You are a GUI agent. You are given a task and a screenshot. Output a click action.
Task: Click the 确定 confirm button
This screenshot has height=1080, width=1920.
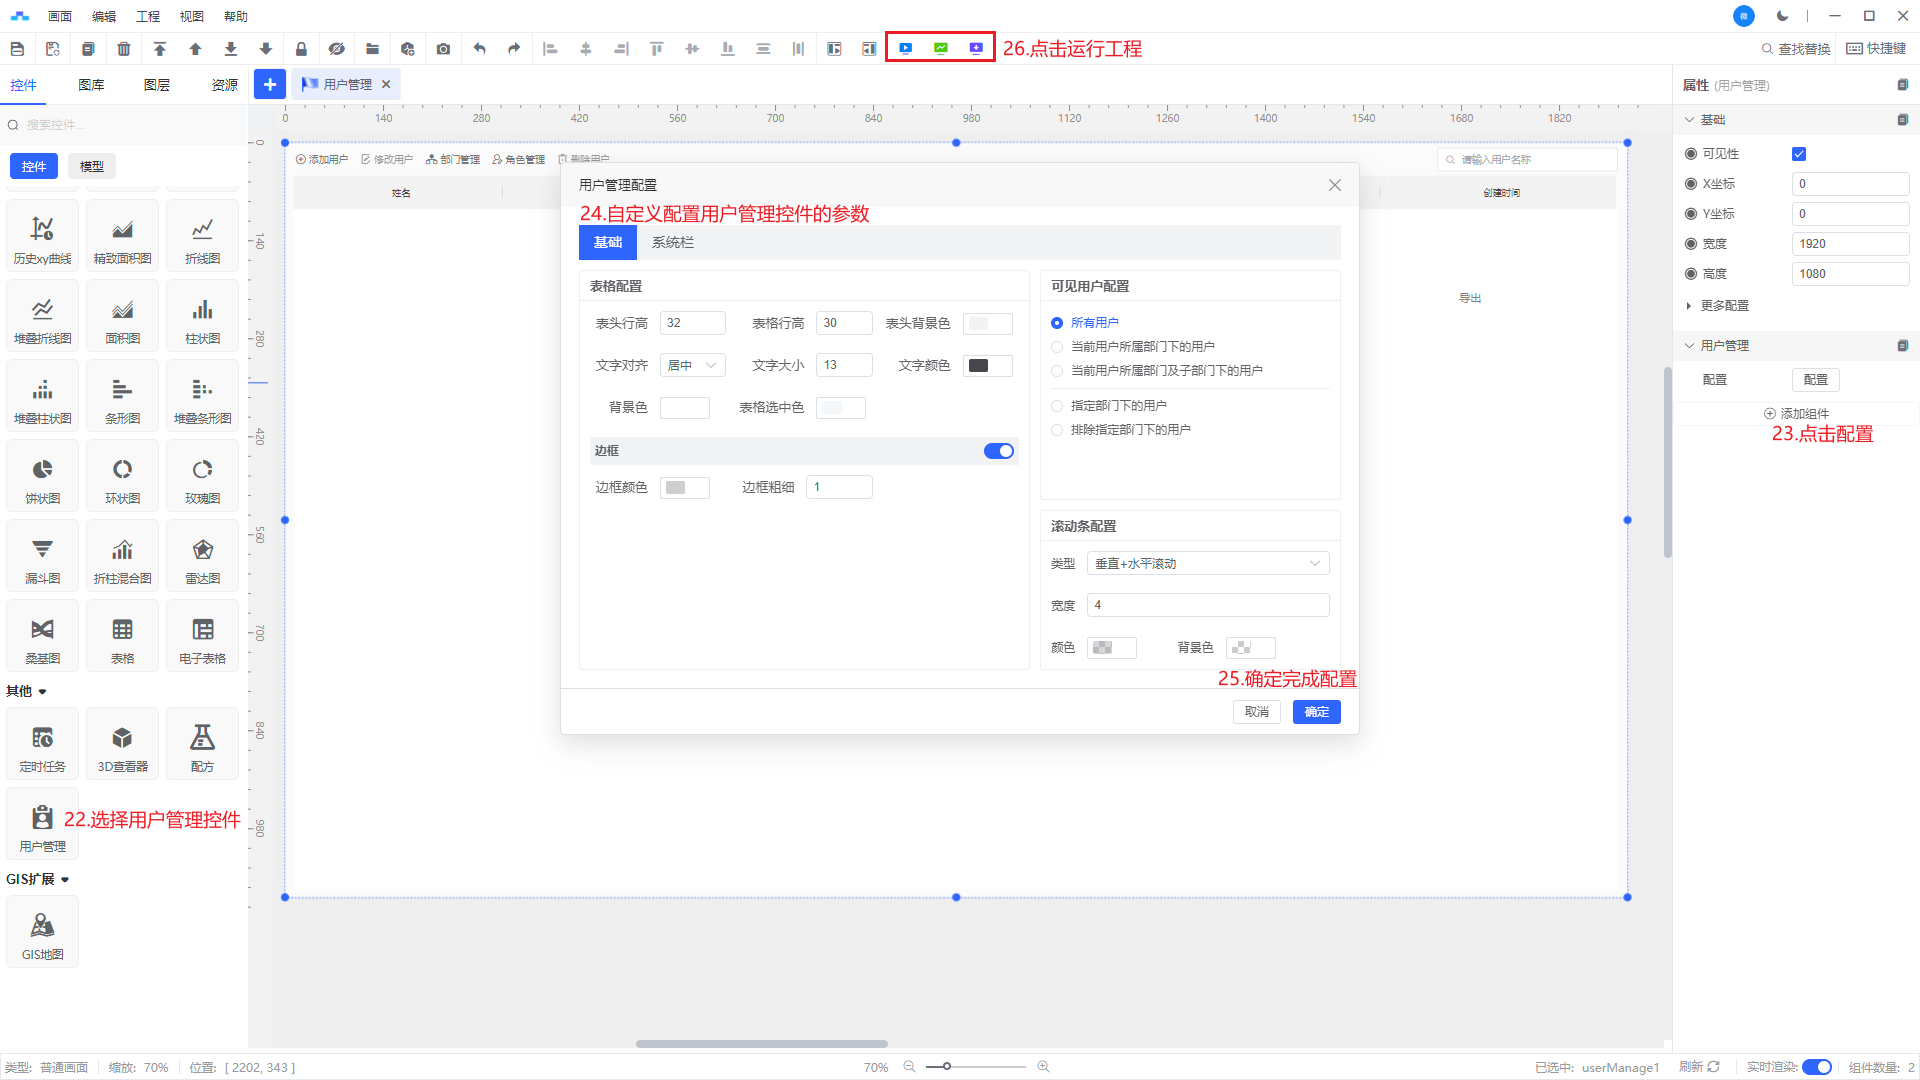(x=1316, y=712)
